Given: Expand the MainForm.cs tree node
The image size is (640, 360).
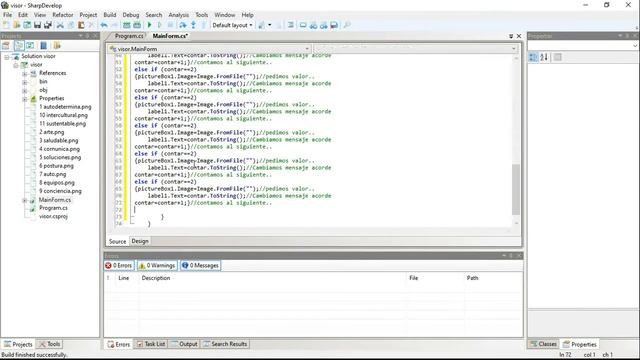Looking at the screenshot, I should click(25, 200).
